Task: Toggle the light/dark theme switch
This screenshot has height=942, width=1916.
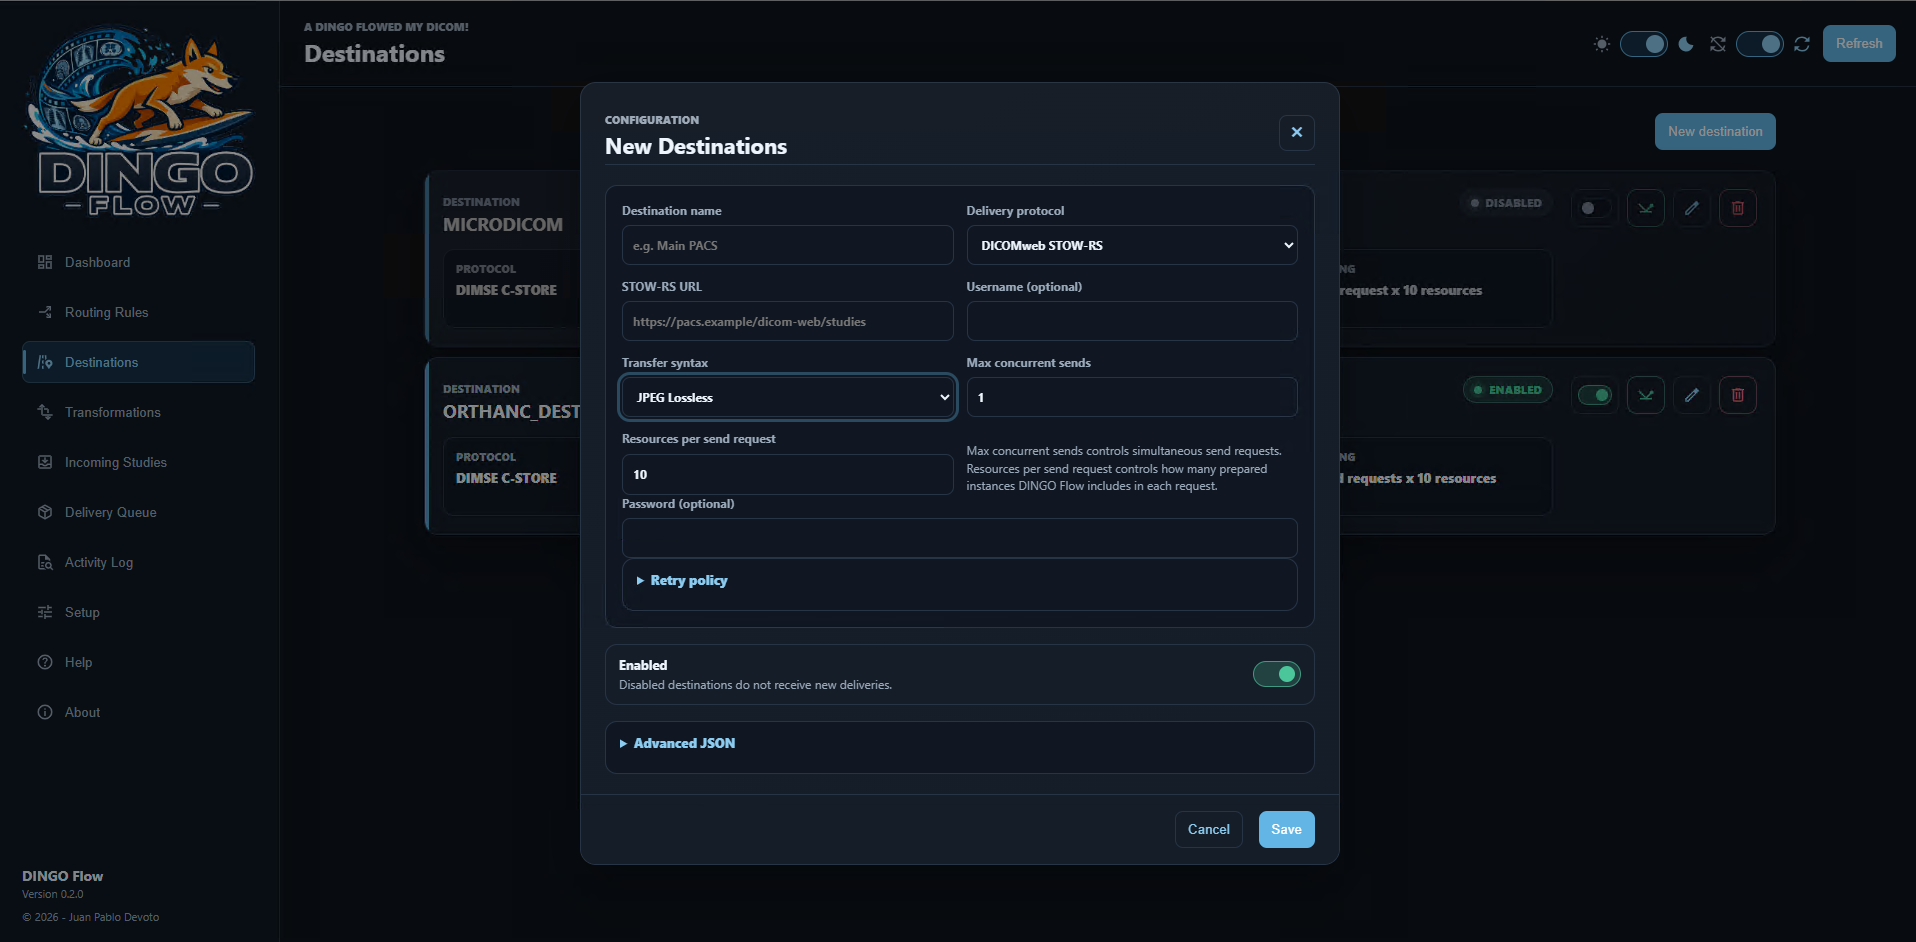Action: click(x=1644, y=44)
